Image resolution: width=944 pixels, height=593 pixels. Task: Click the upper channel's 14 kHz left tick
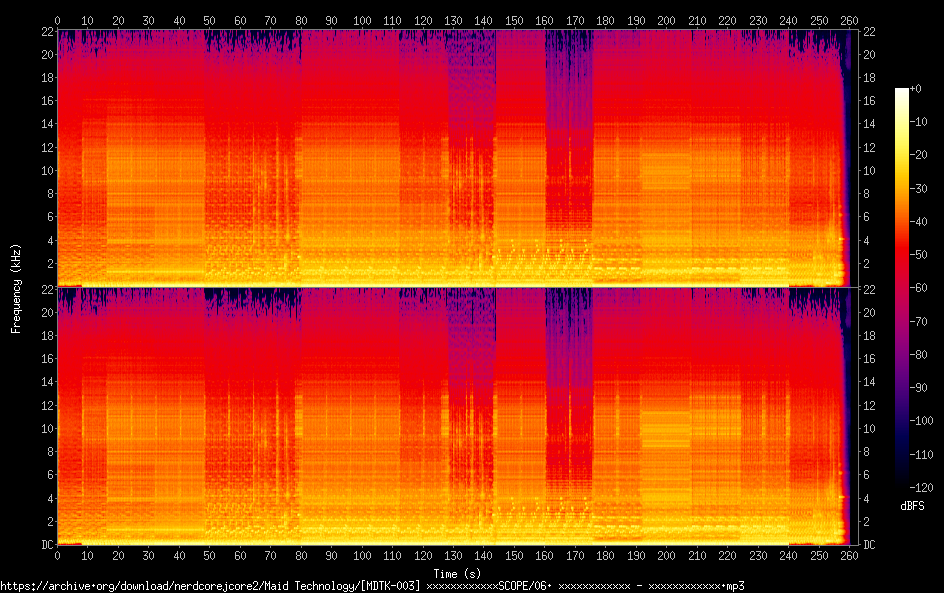pos(46,124)
